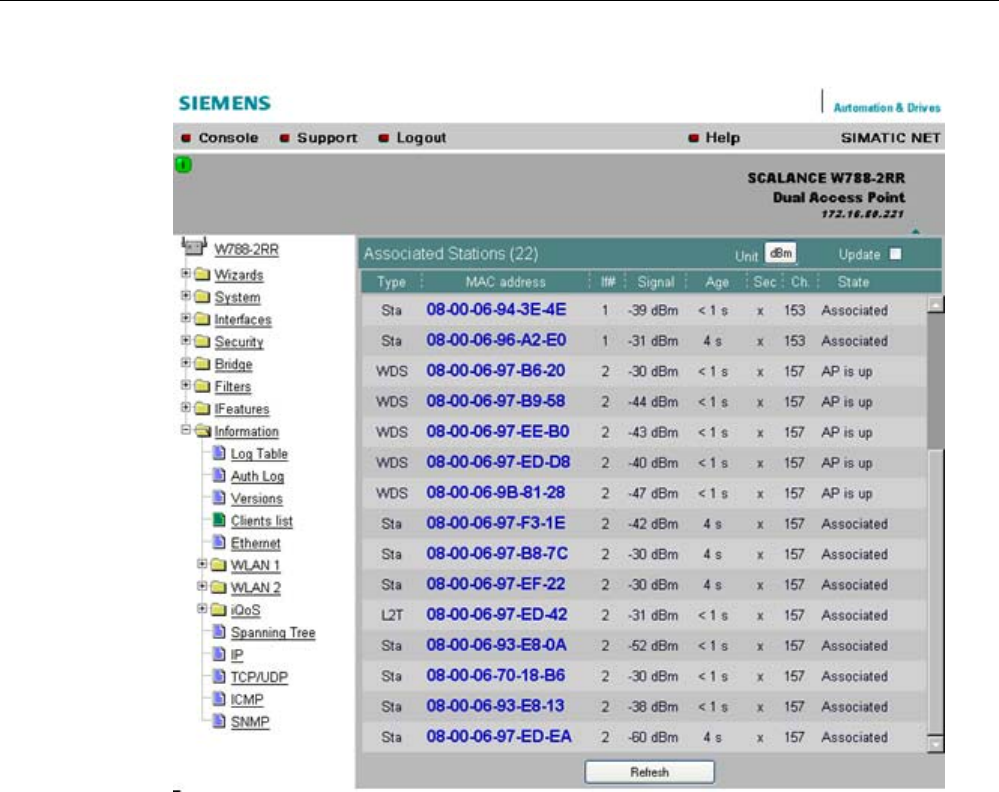Click the Spanning Tree page icon

pyautogui.click(x=219, y=631)
